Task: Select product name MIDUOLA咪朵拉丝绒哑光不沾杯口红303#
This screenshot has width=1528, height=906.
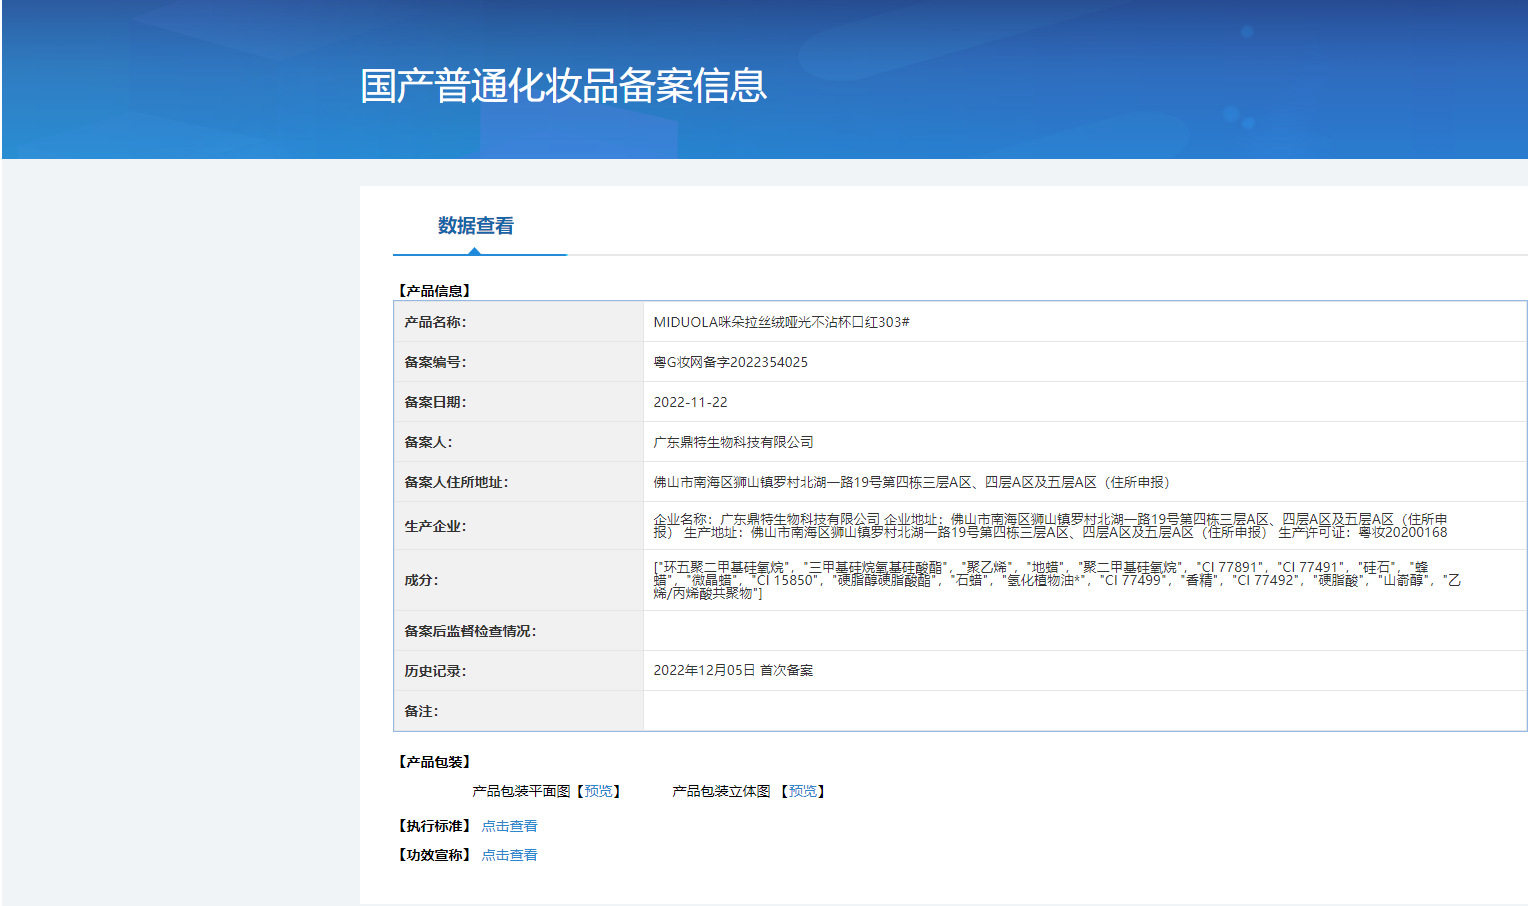Action: coord(781,322)
